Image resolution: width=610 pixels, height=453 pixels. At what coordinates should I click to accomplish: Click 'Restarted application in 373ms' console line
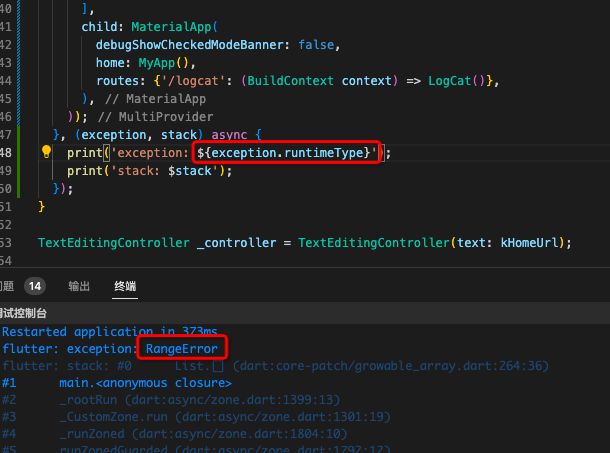(x=110, y=332)
